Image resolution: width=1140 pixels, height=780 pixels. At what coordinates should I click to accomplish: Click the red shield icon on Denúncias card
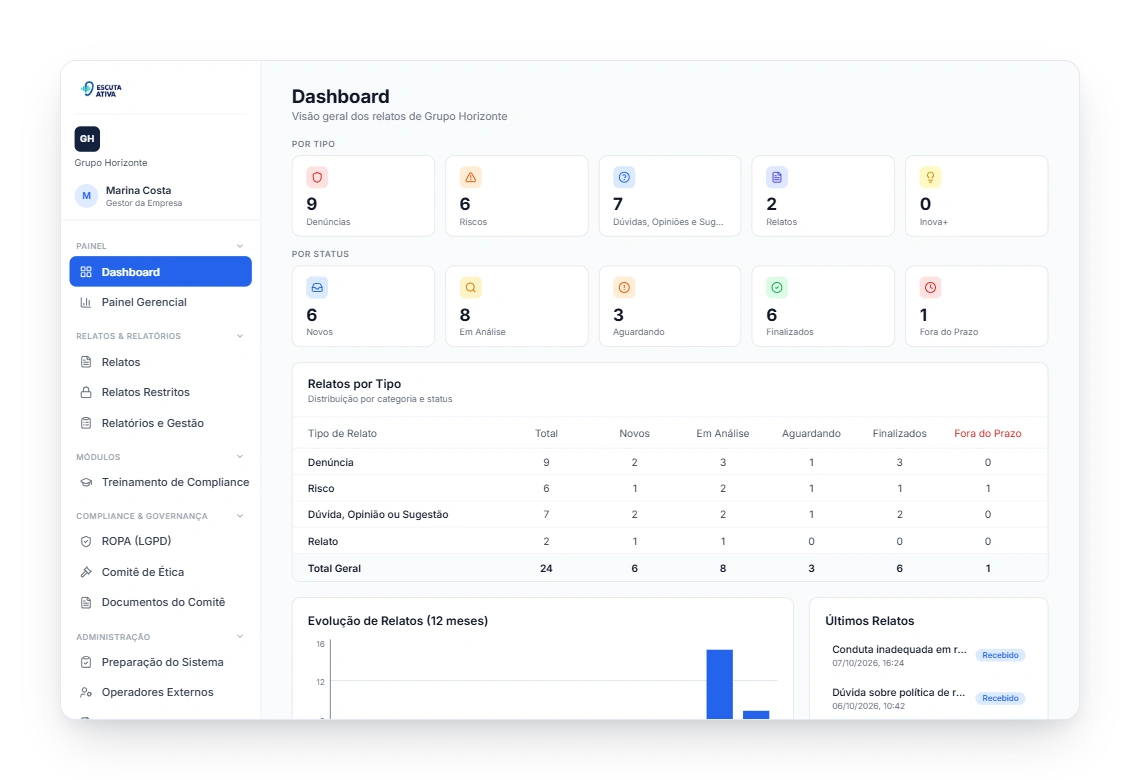(317, 177)
